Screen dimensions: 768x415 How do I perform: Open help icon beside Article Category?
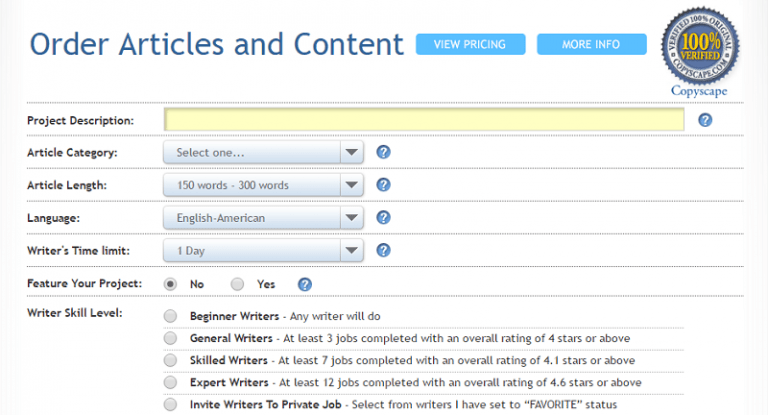pyautogui.click(x=384, y=152)
